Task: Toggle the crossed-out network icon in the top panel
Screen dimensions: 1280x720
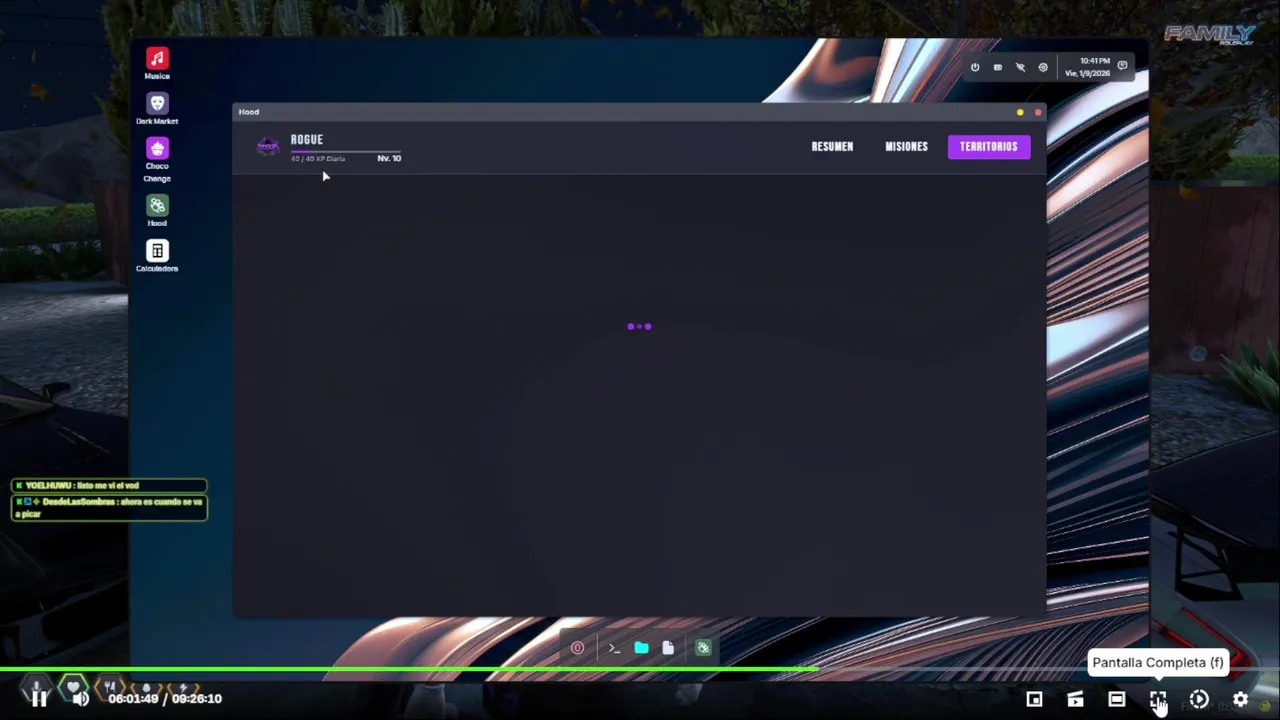Action: [1020, 67]
